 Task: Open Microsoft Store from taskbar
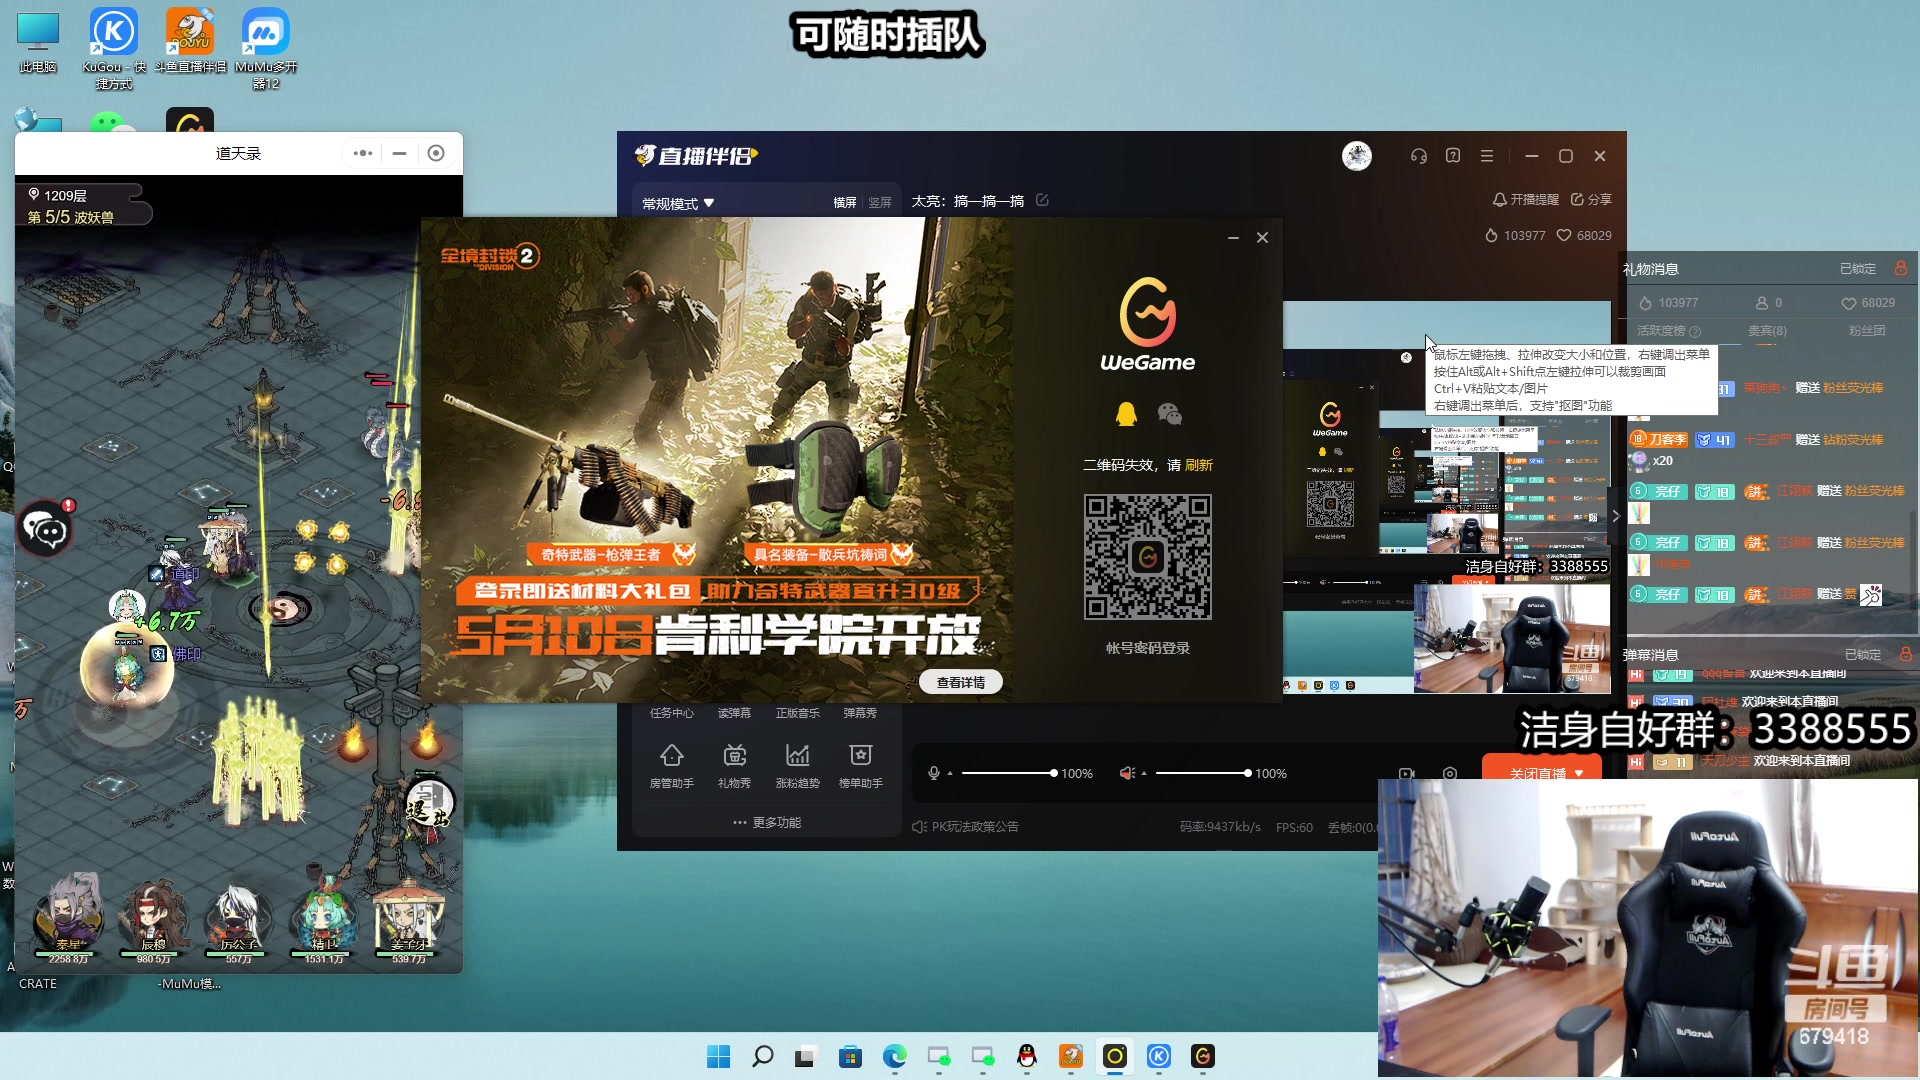tap(850, 1056)
